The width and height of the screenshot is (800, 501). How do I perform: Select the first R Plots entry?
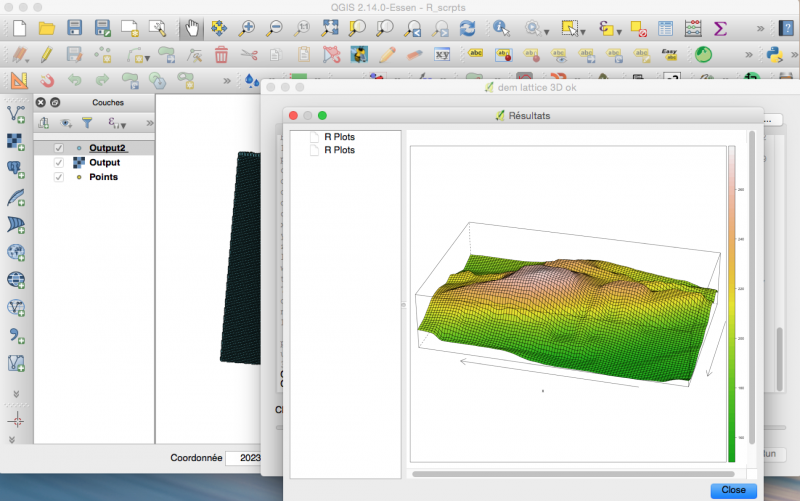click(339, 136)
